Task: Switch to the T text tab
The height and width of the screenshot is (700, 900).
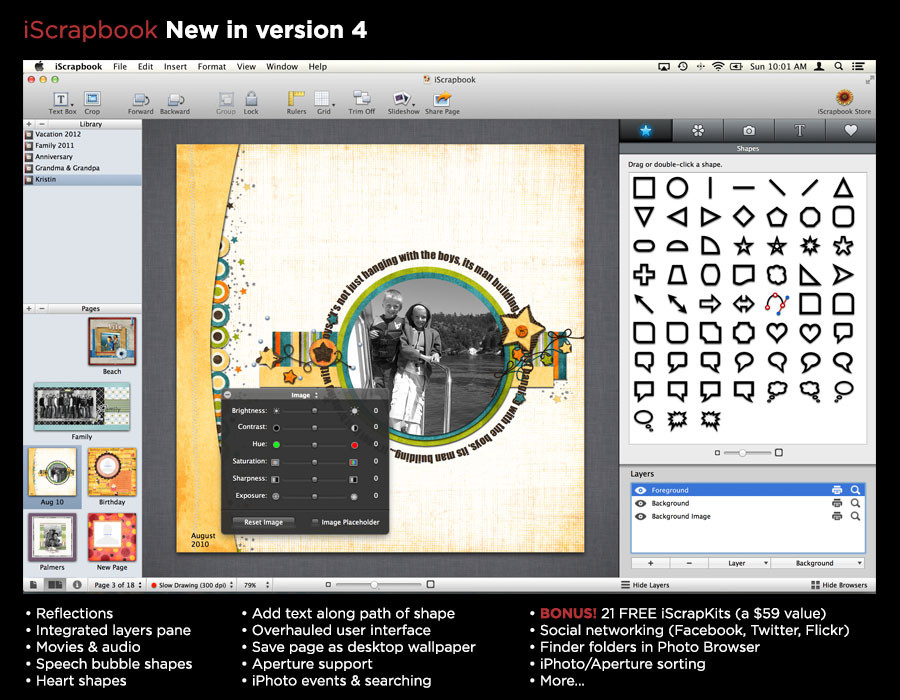Action: (x=800, y=131)
